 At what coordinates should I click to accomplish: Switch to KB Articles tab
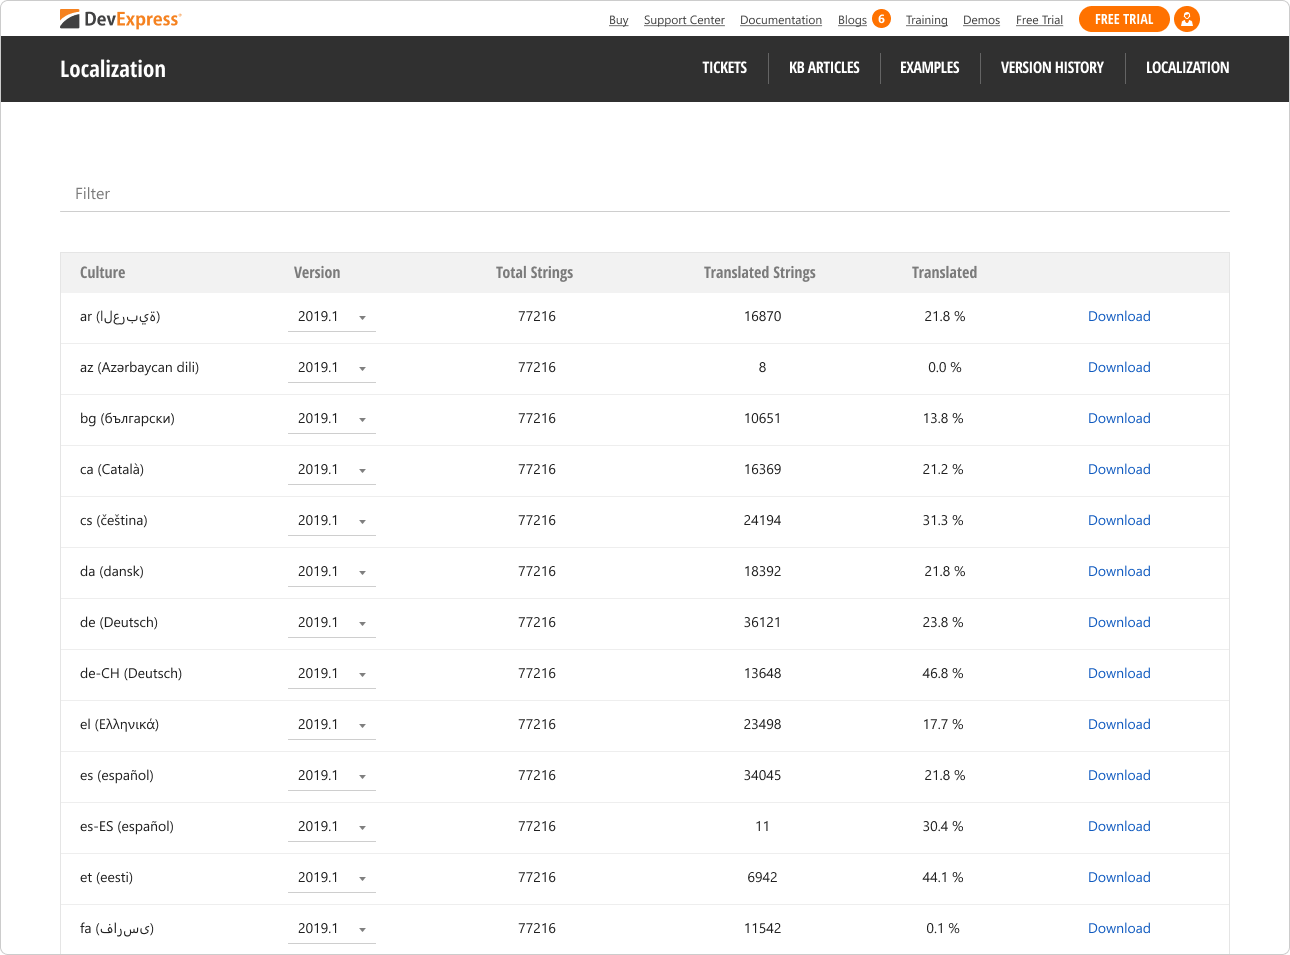[x=824, y=68]
